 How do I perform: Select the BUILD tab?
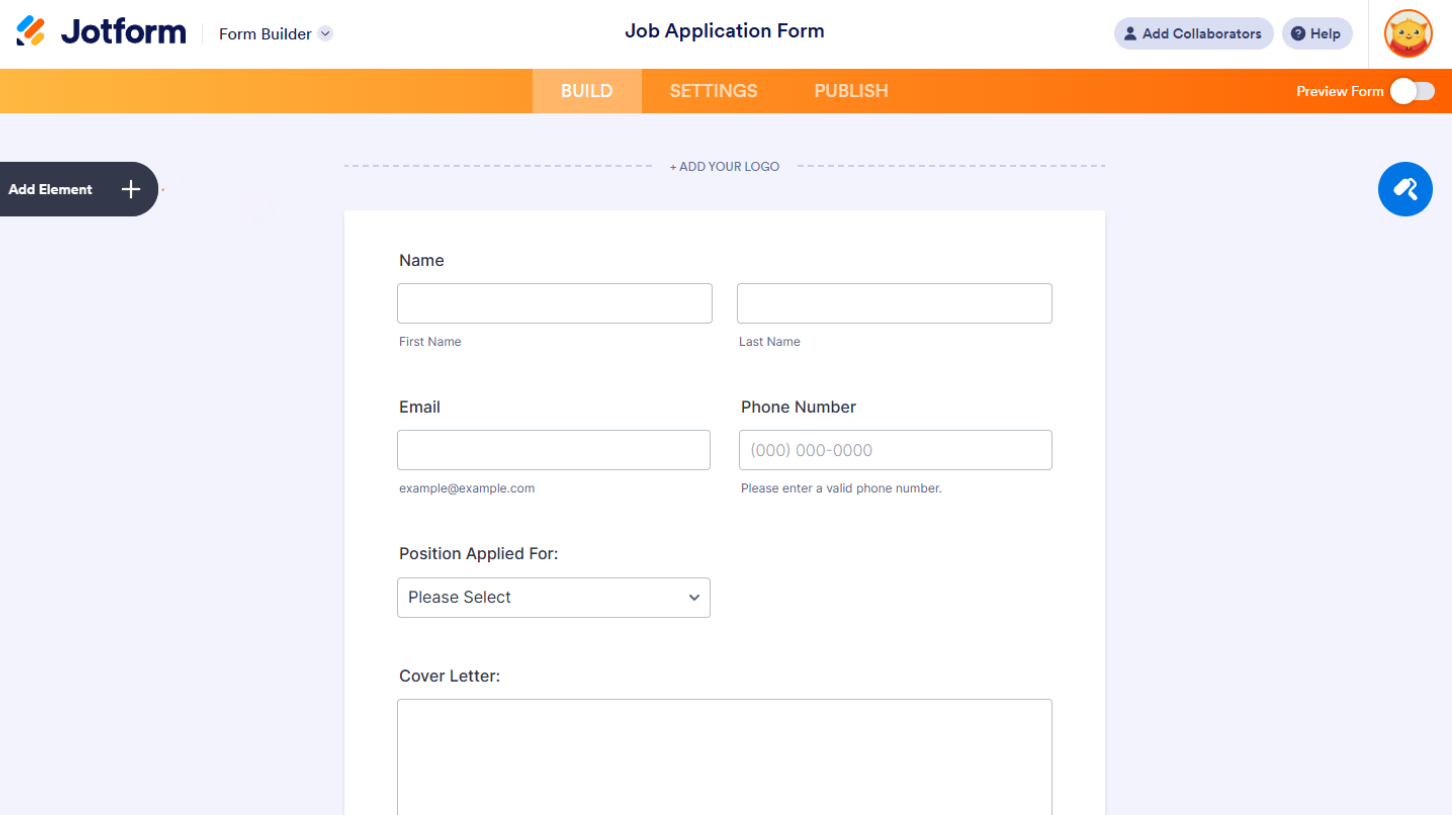click(x=586, y=91)
